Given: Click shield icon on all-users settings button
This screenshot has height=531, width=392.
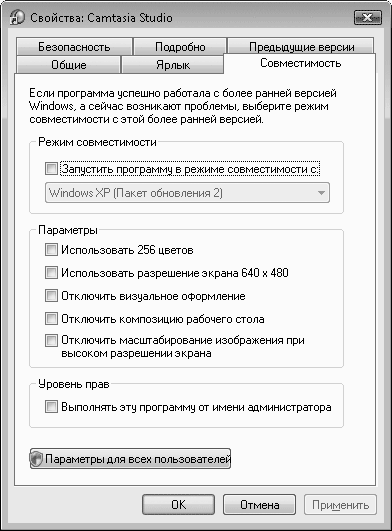Looking at the screenshot, I should tap(37, 459).
